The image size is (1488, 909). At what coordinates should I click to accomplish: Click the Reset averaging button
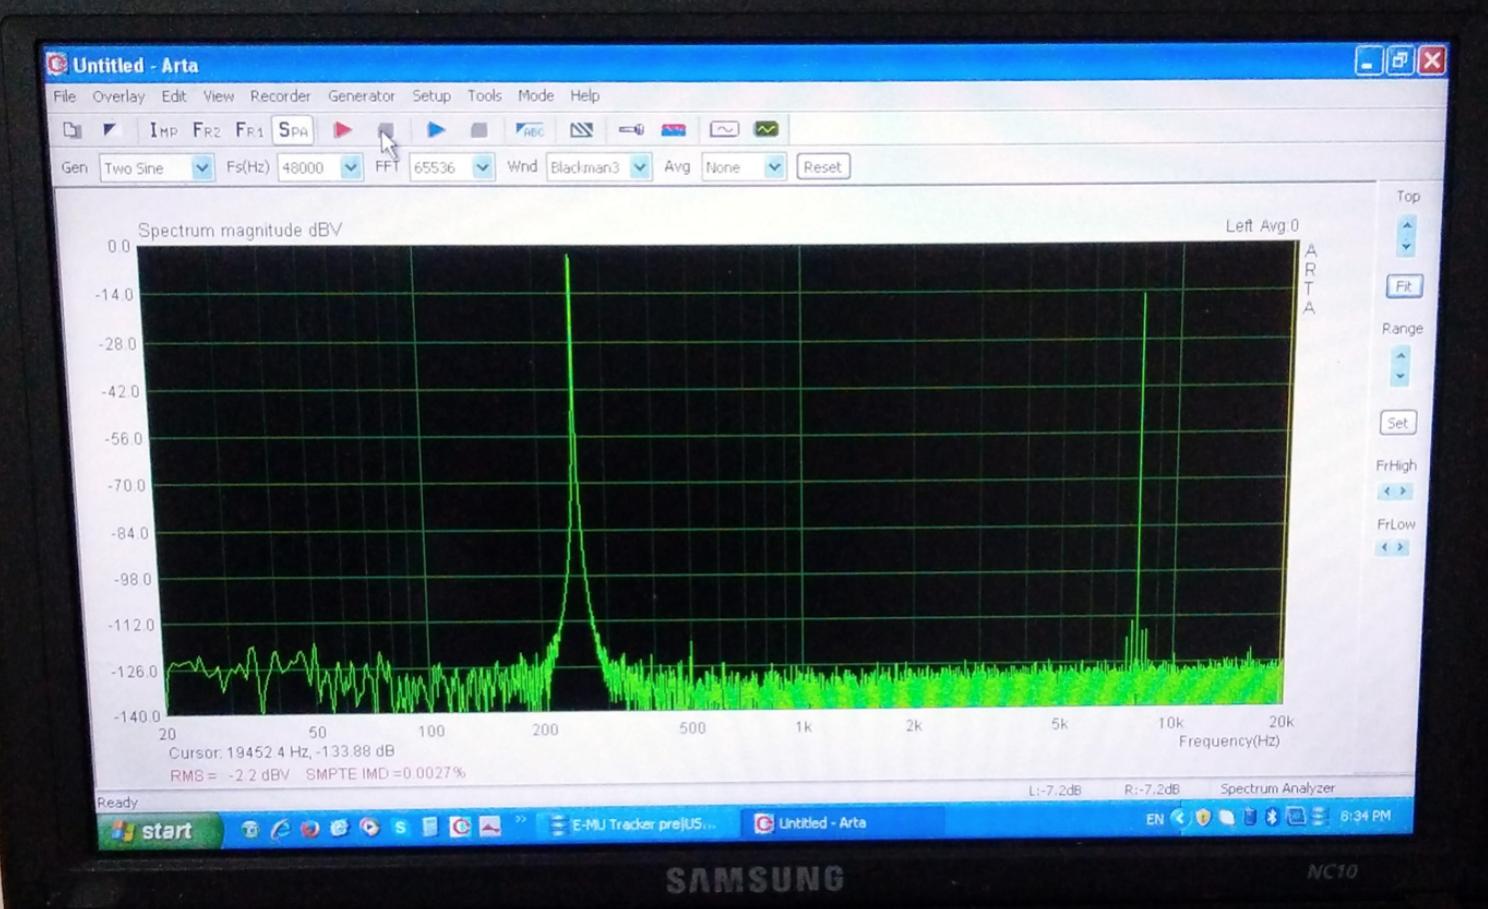tap(823, 167)
